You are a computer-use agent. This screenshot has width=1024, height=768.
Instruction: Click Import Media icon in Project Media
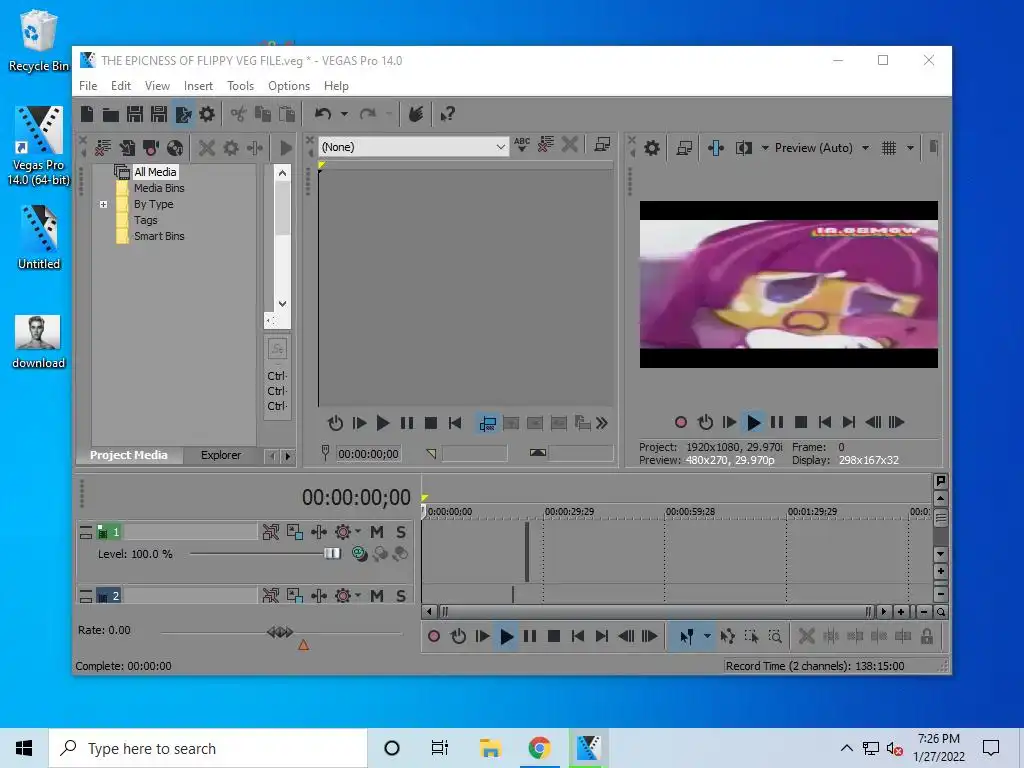click(x=127, y=148)
